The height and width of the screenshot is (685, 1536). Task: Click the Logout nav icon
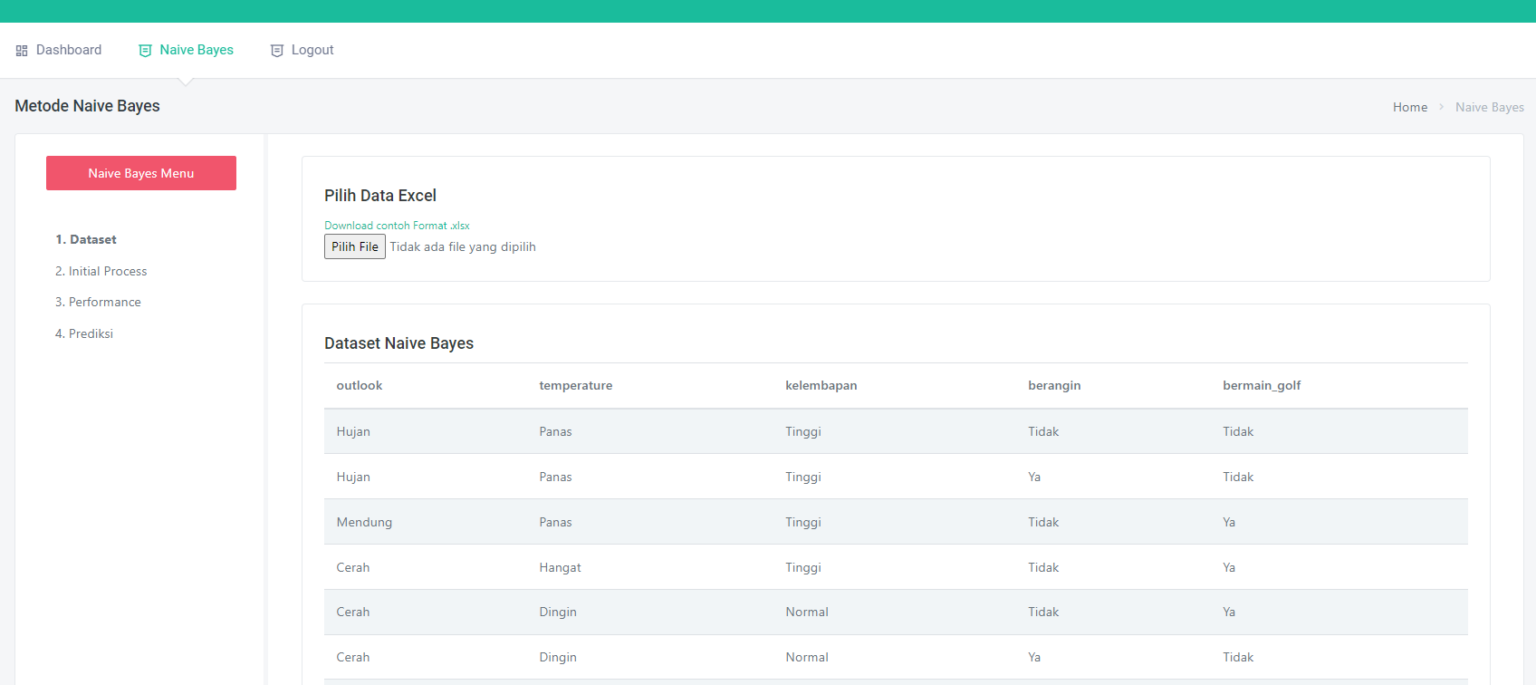point(277,50)
